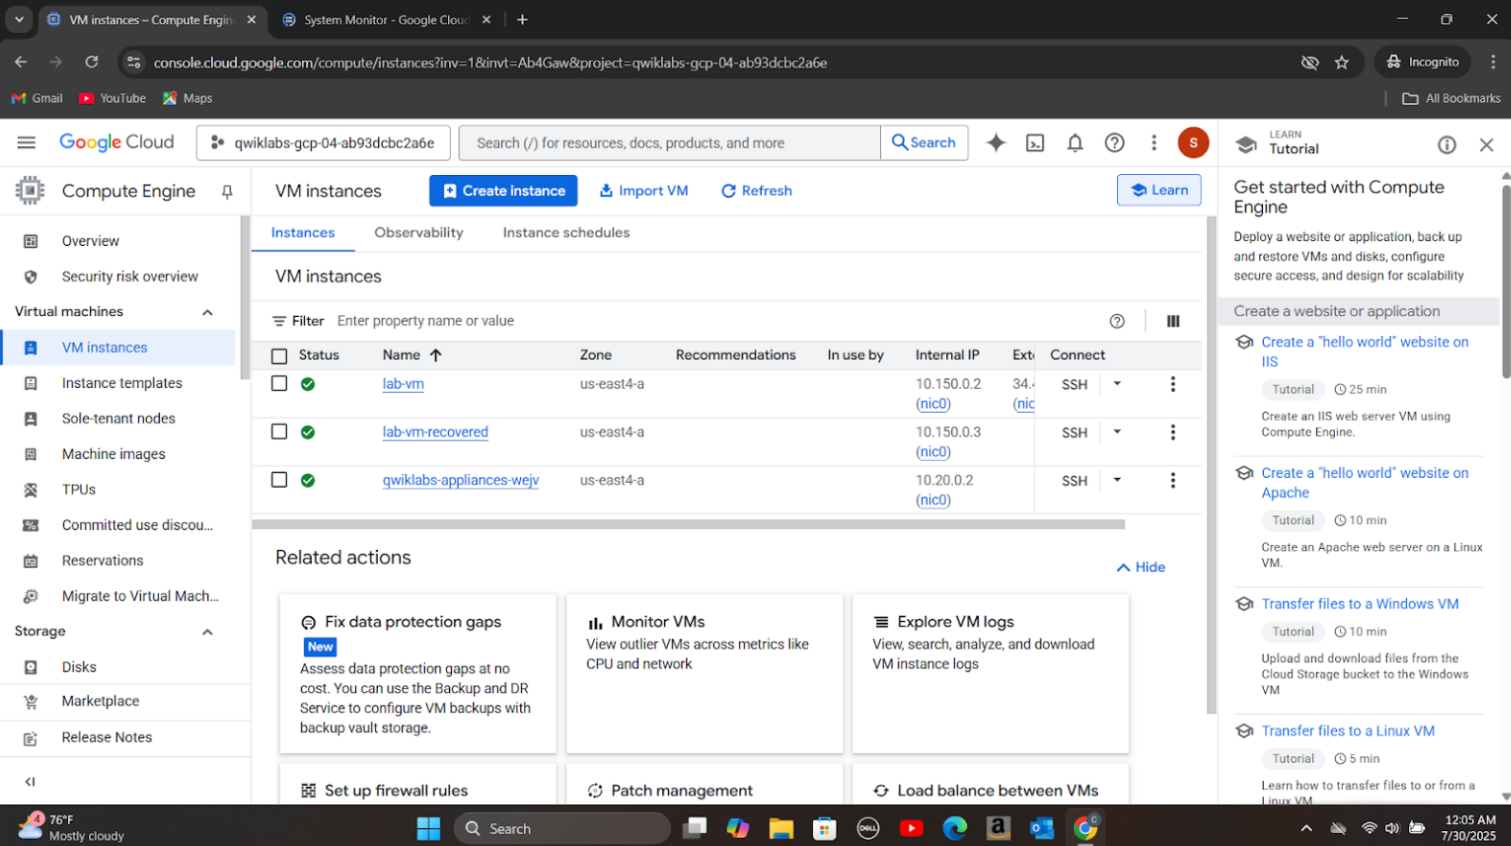Activate Cloud Shell terminal icon
The width and height of the screenshot is (1511, 846).
tap(1035, 143)
